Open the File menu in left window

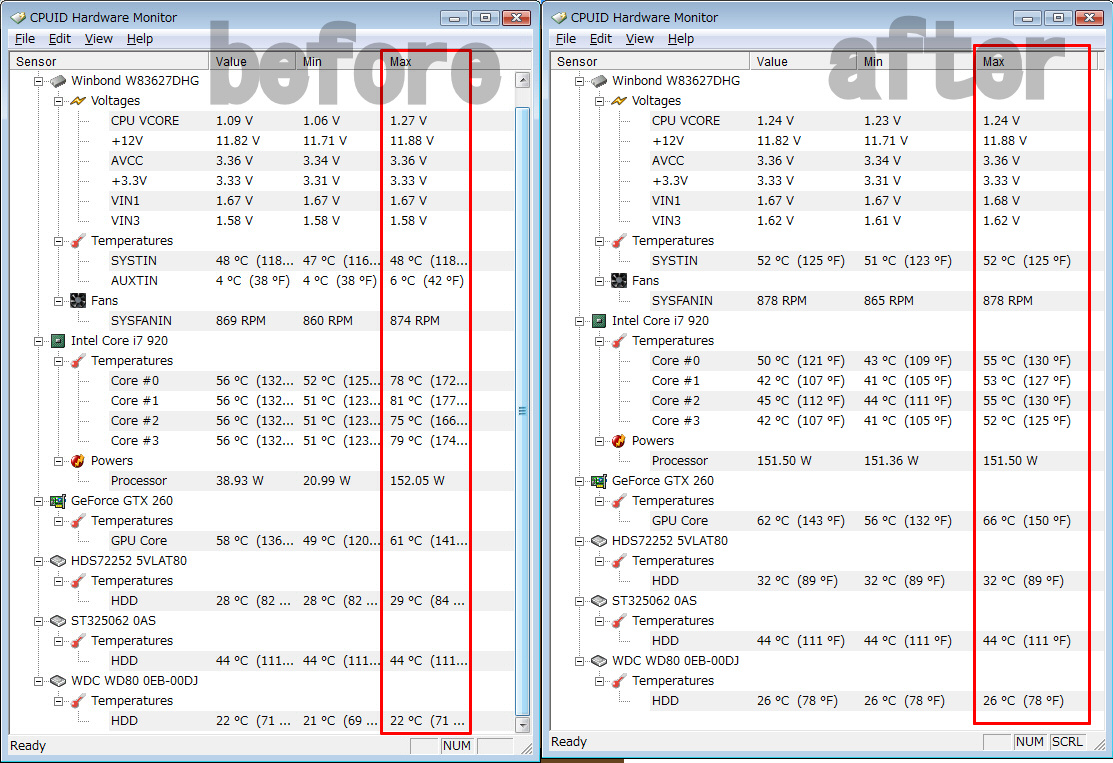(x=25, y=39)
